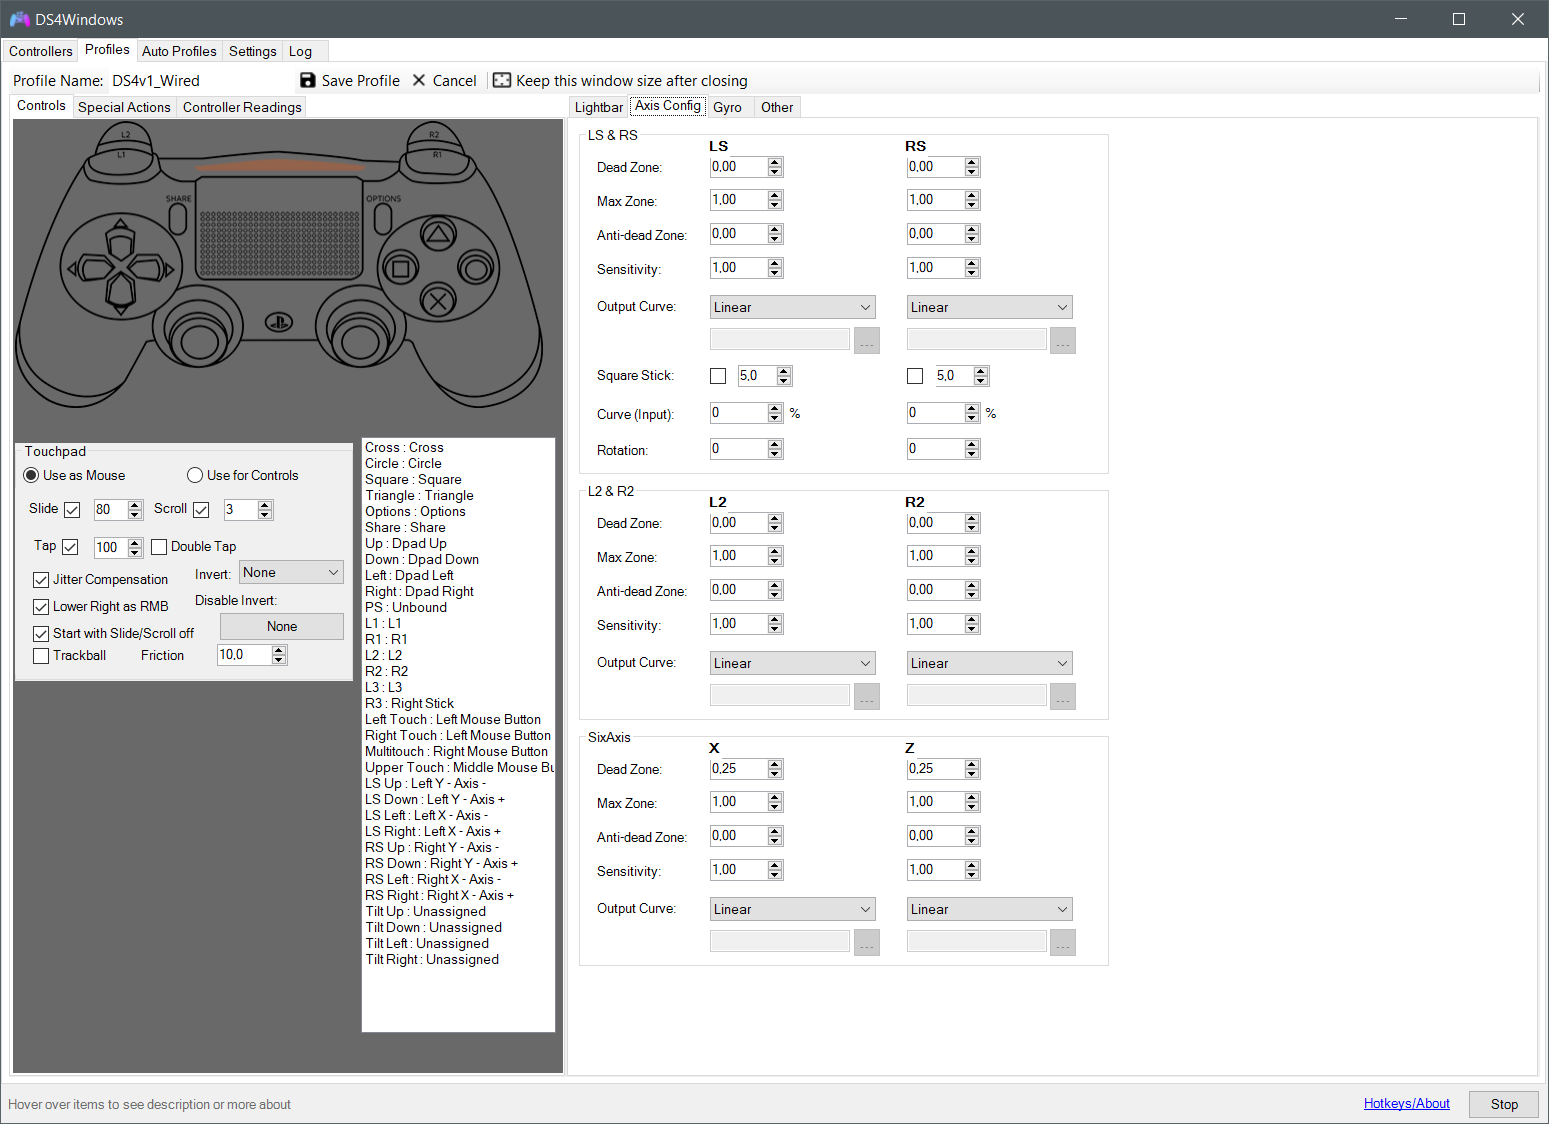Toggle the Tap checkbox
Image resolution: width=1549 pixels, height=1125 pixels.
70,547
